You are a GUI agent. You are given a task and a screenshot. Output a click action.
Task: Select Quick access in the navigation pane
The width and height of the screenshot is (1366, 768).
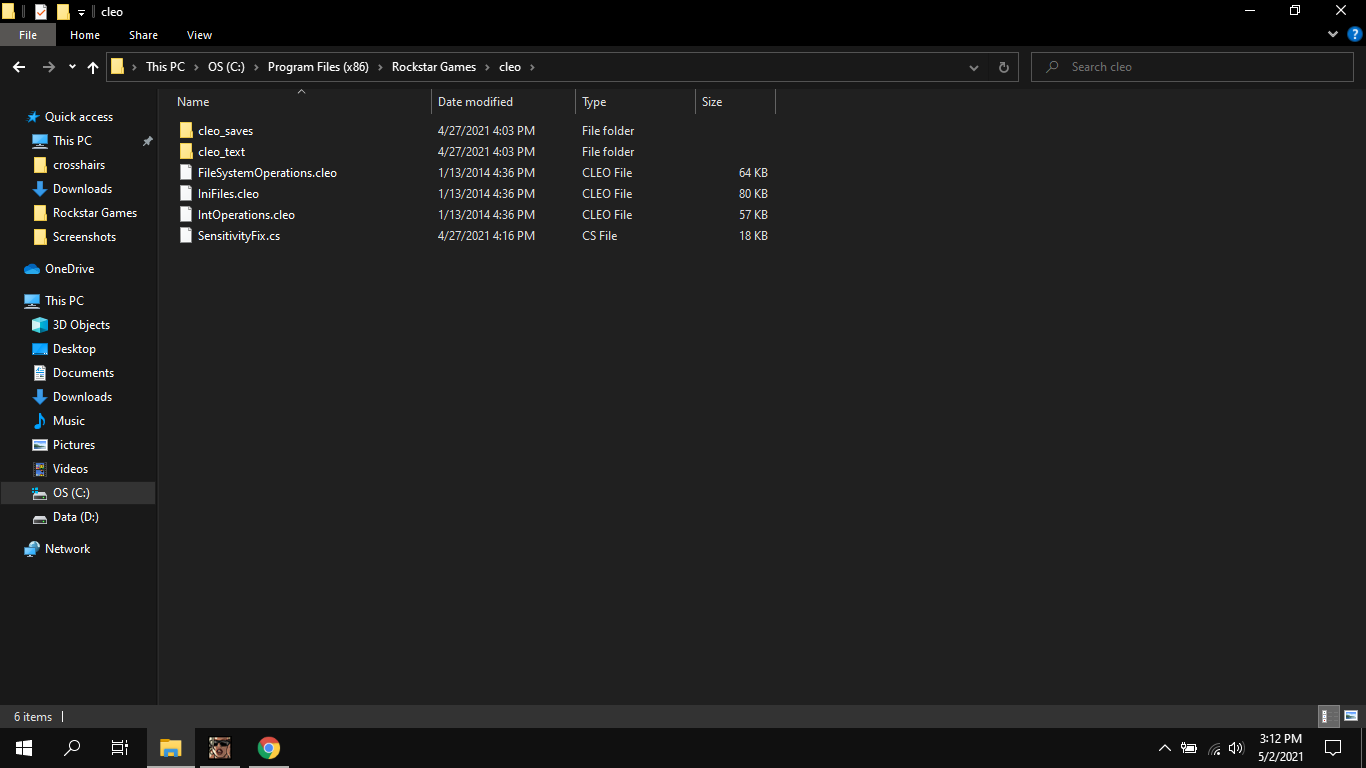click(79, 117)
